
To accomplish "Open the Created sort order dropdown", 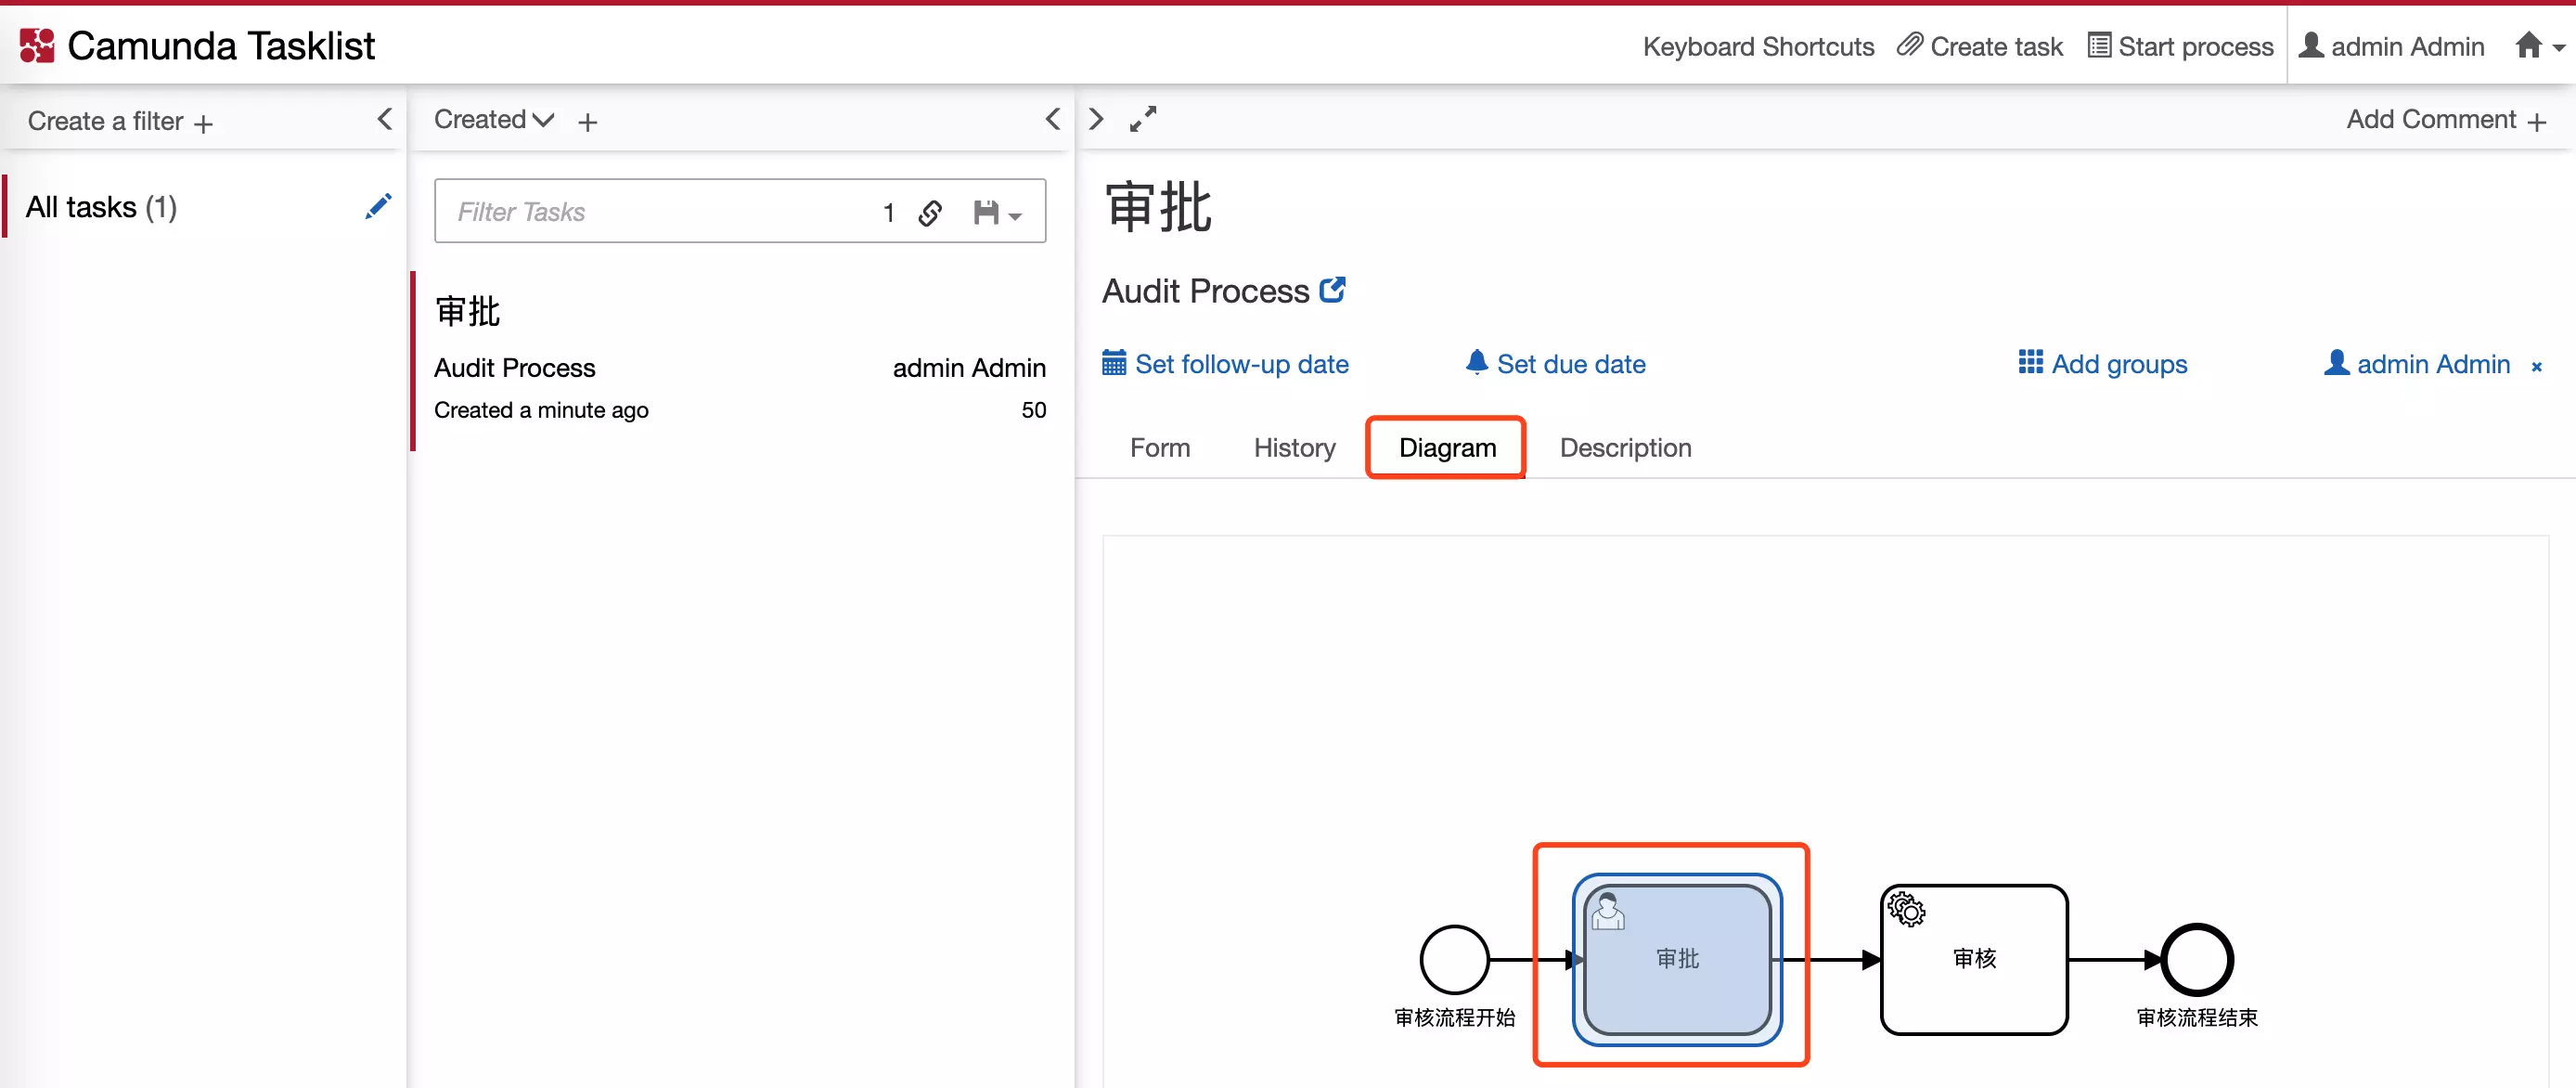I will [492, 119].
